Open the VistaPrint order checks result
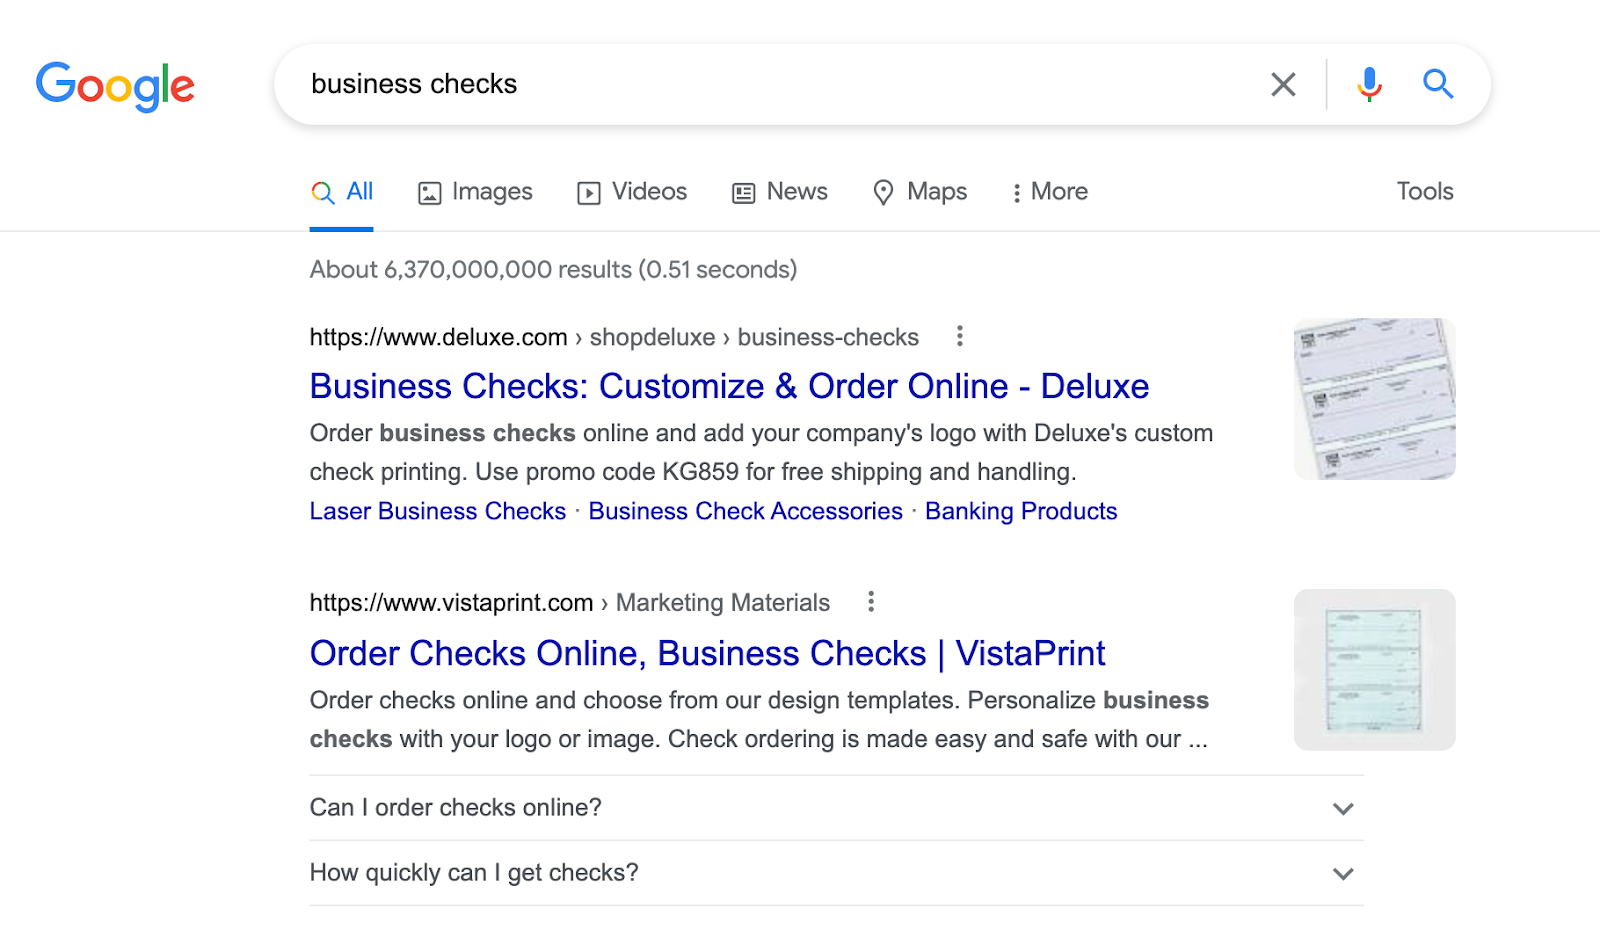This screenshot has height=930, width=1600. 707,653
